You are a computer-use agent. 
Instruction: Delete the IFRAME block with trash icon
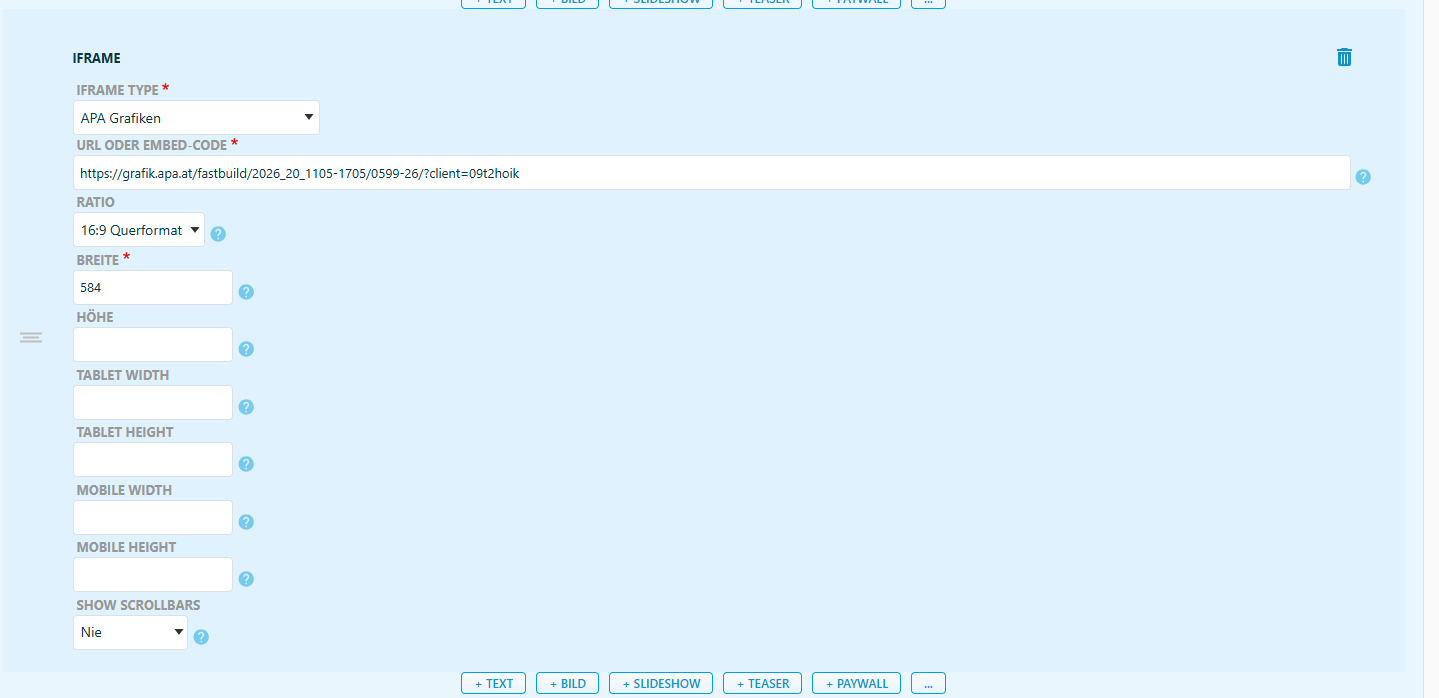pyautogui.click(x=1344, y=57)
